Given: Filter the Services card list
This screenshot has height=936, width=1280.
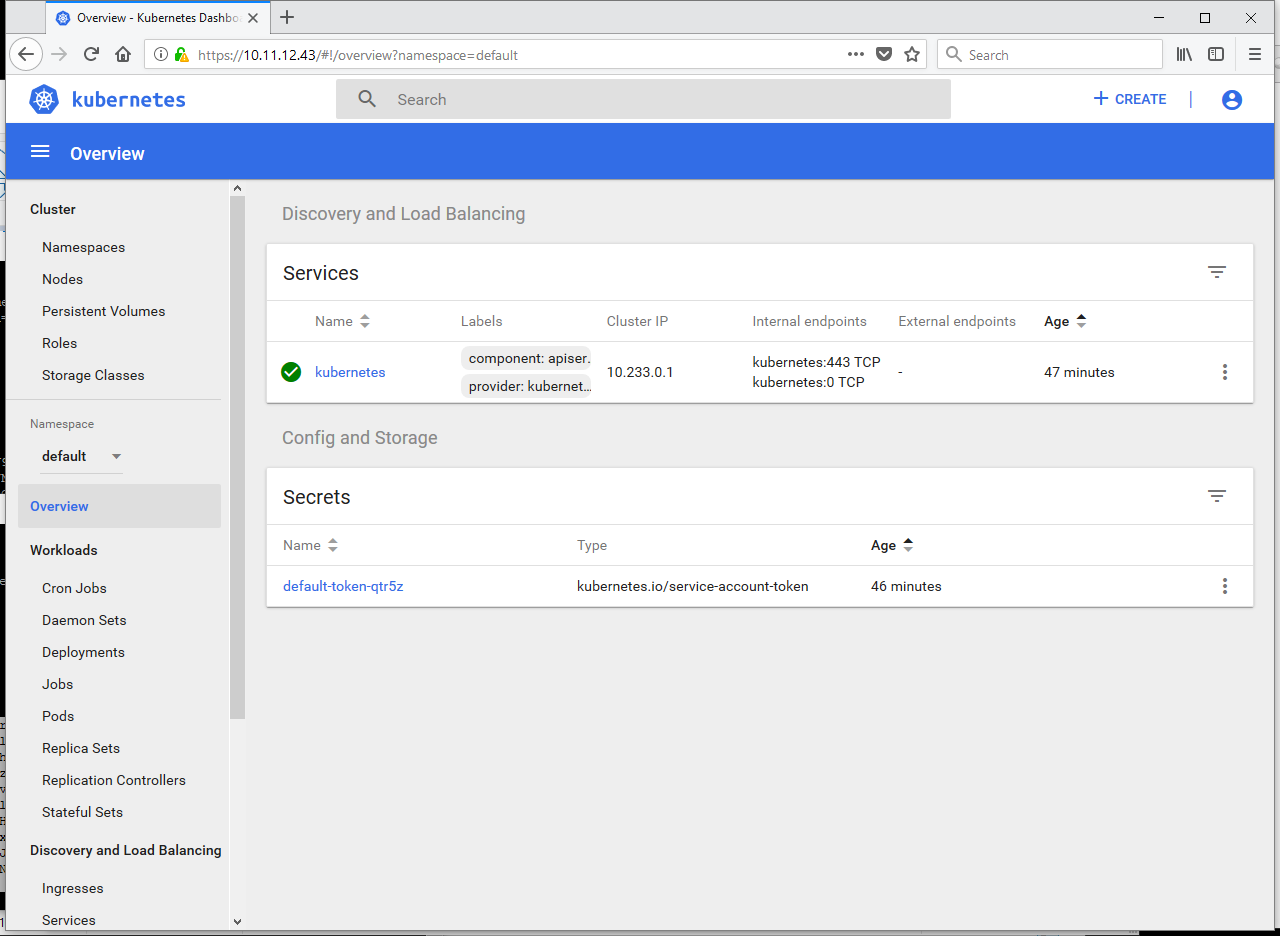Looking at the screenshot, I should (x=1217, y=272).
